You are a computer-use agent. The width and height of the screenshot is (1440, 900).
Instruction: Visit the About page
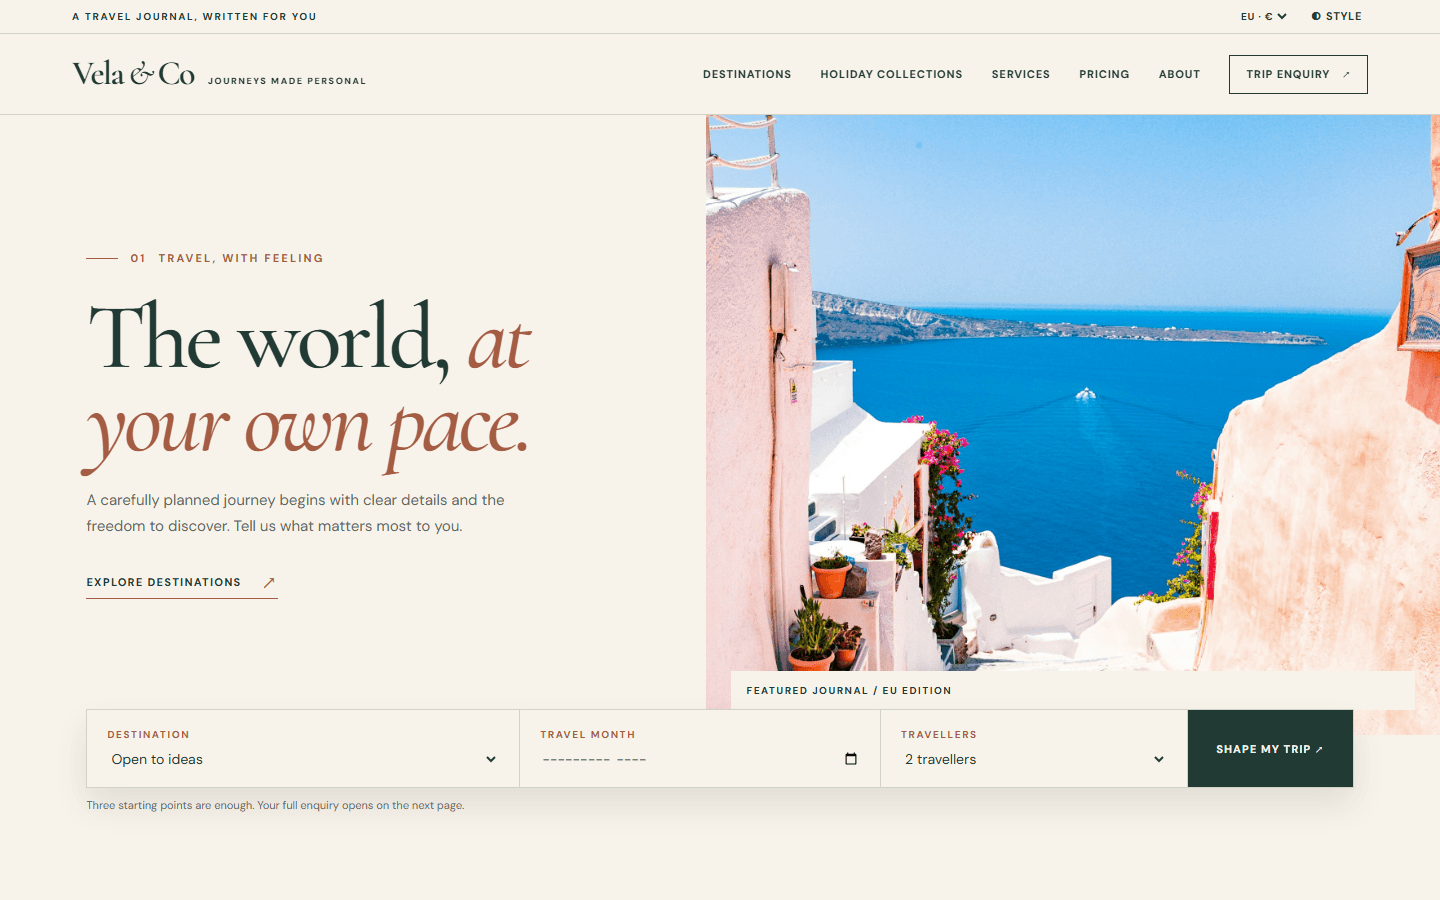click(1179, 74)
